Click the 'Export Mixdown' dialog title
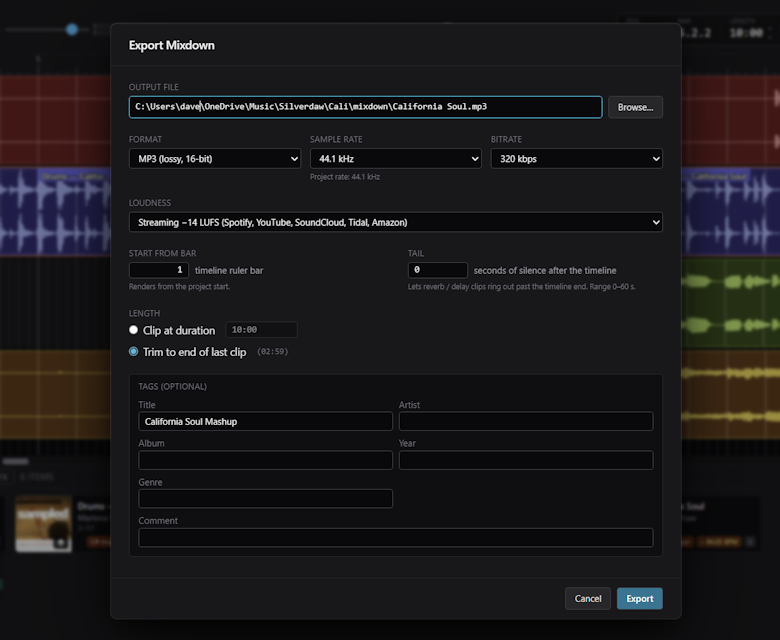This screenshot has height=640, width=780. click(x=172, y=45)
